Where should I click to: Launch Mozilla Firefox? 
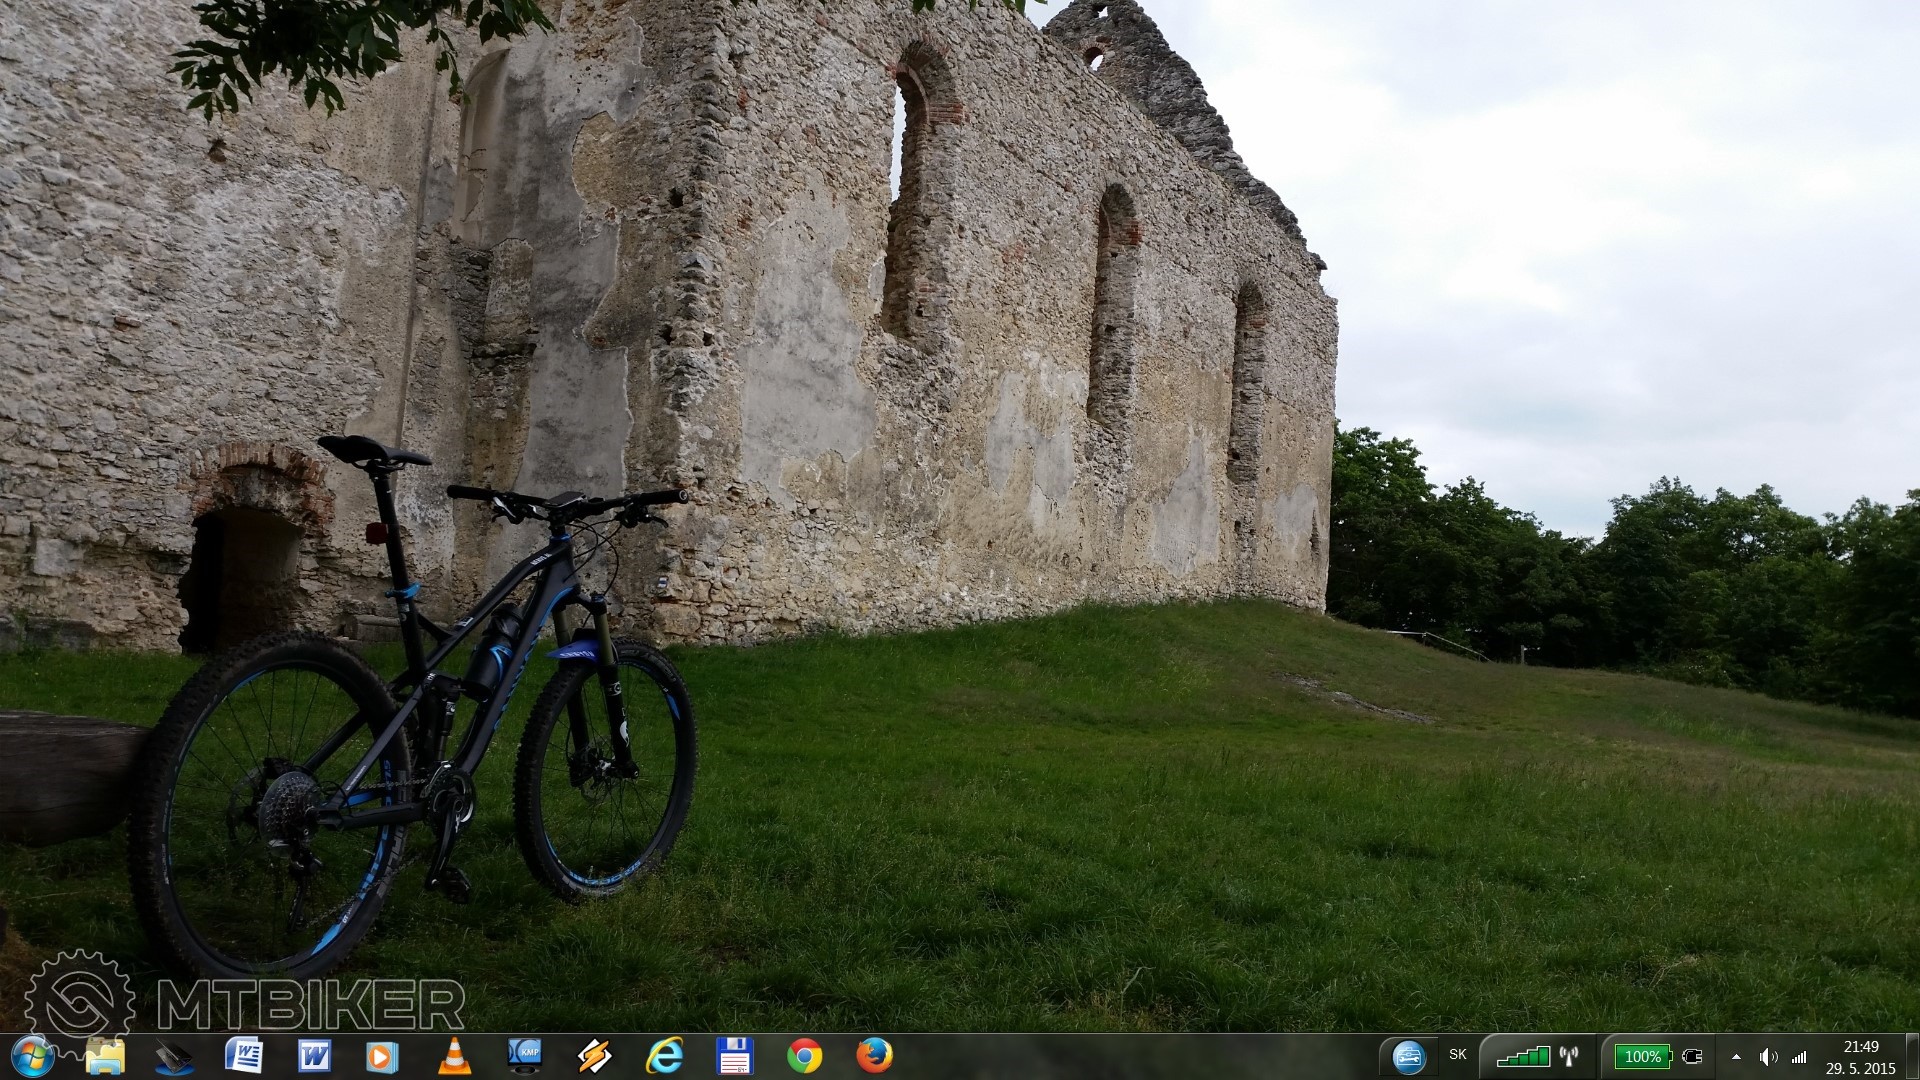(874, 1056)
